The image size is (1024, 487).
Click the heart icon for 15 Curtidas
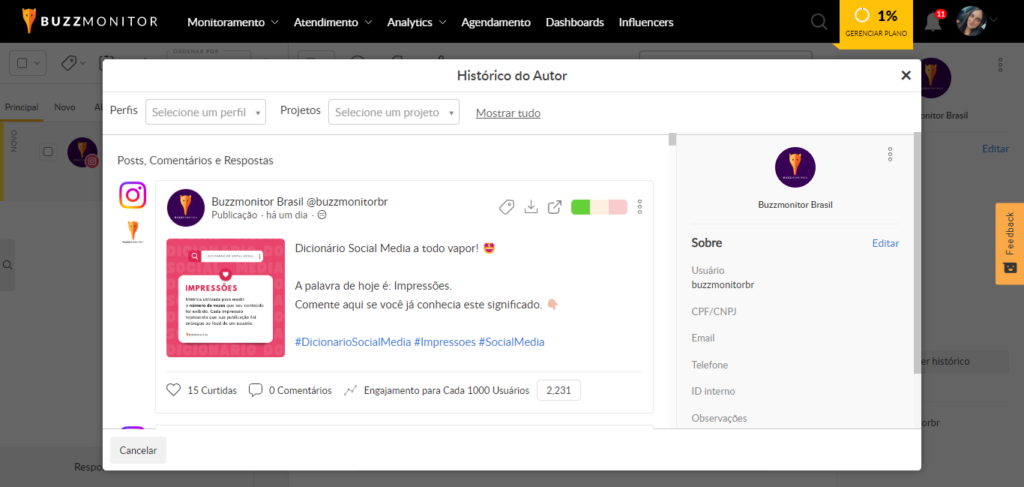[x=174, y=390]
